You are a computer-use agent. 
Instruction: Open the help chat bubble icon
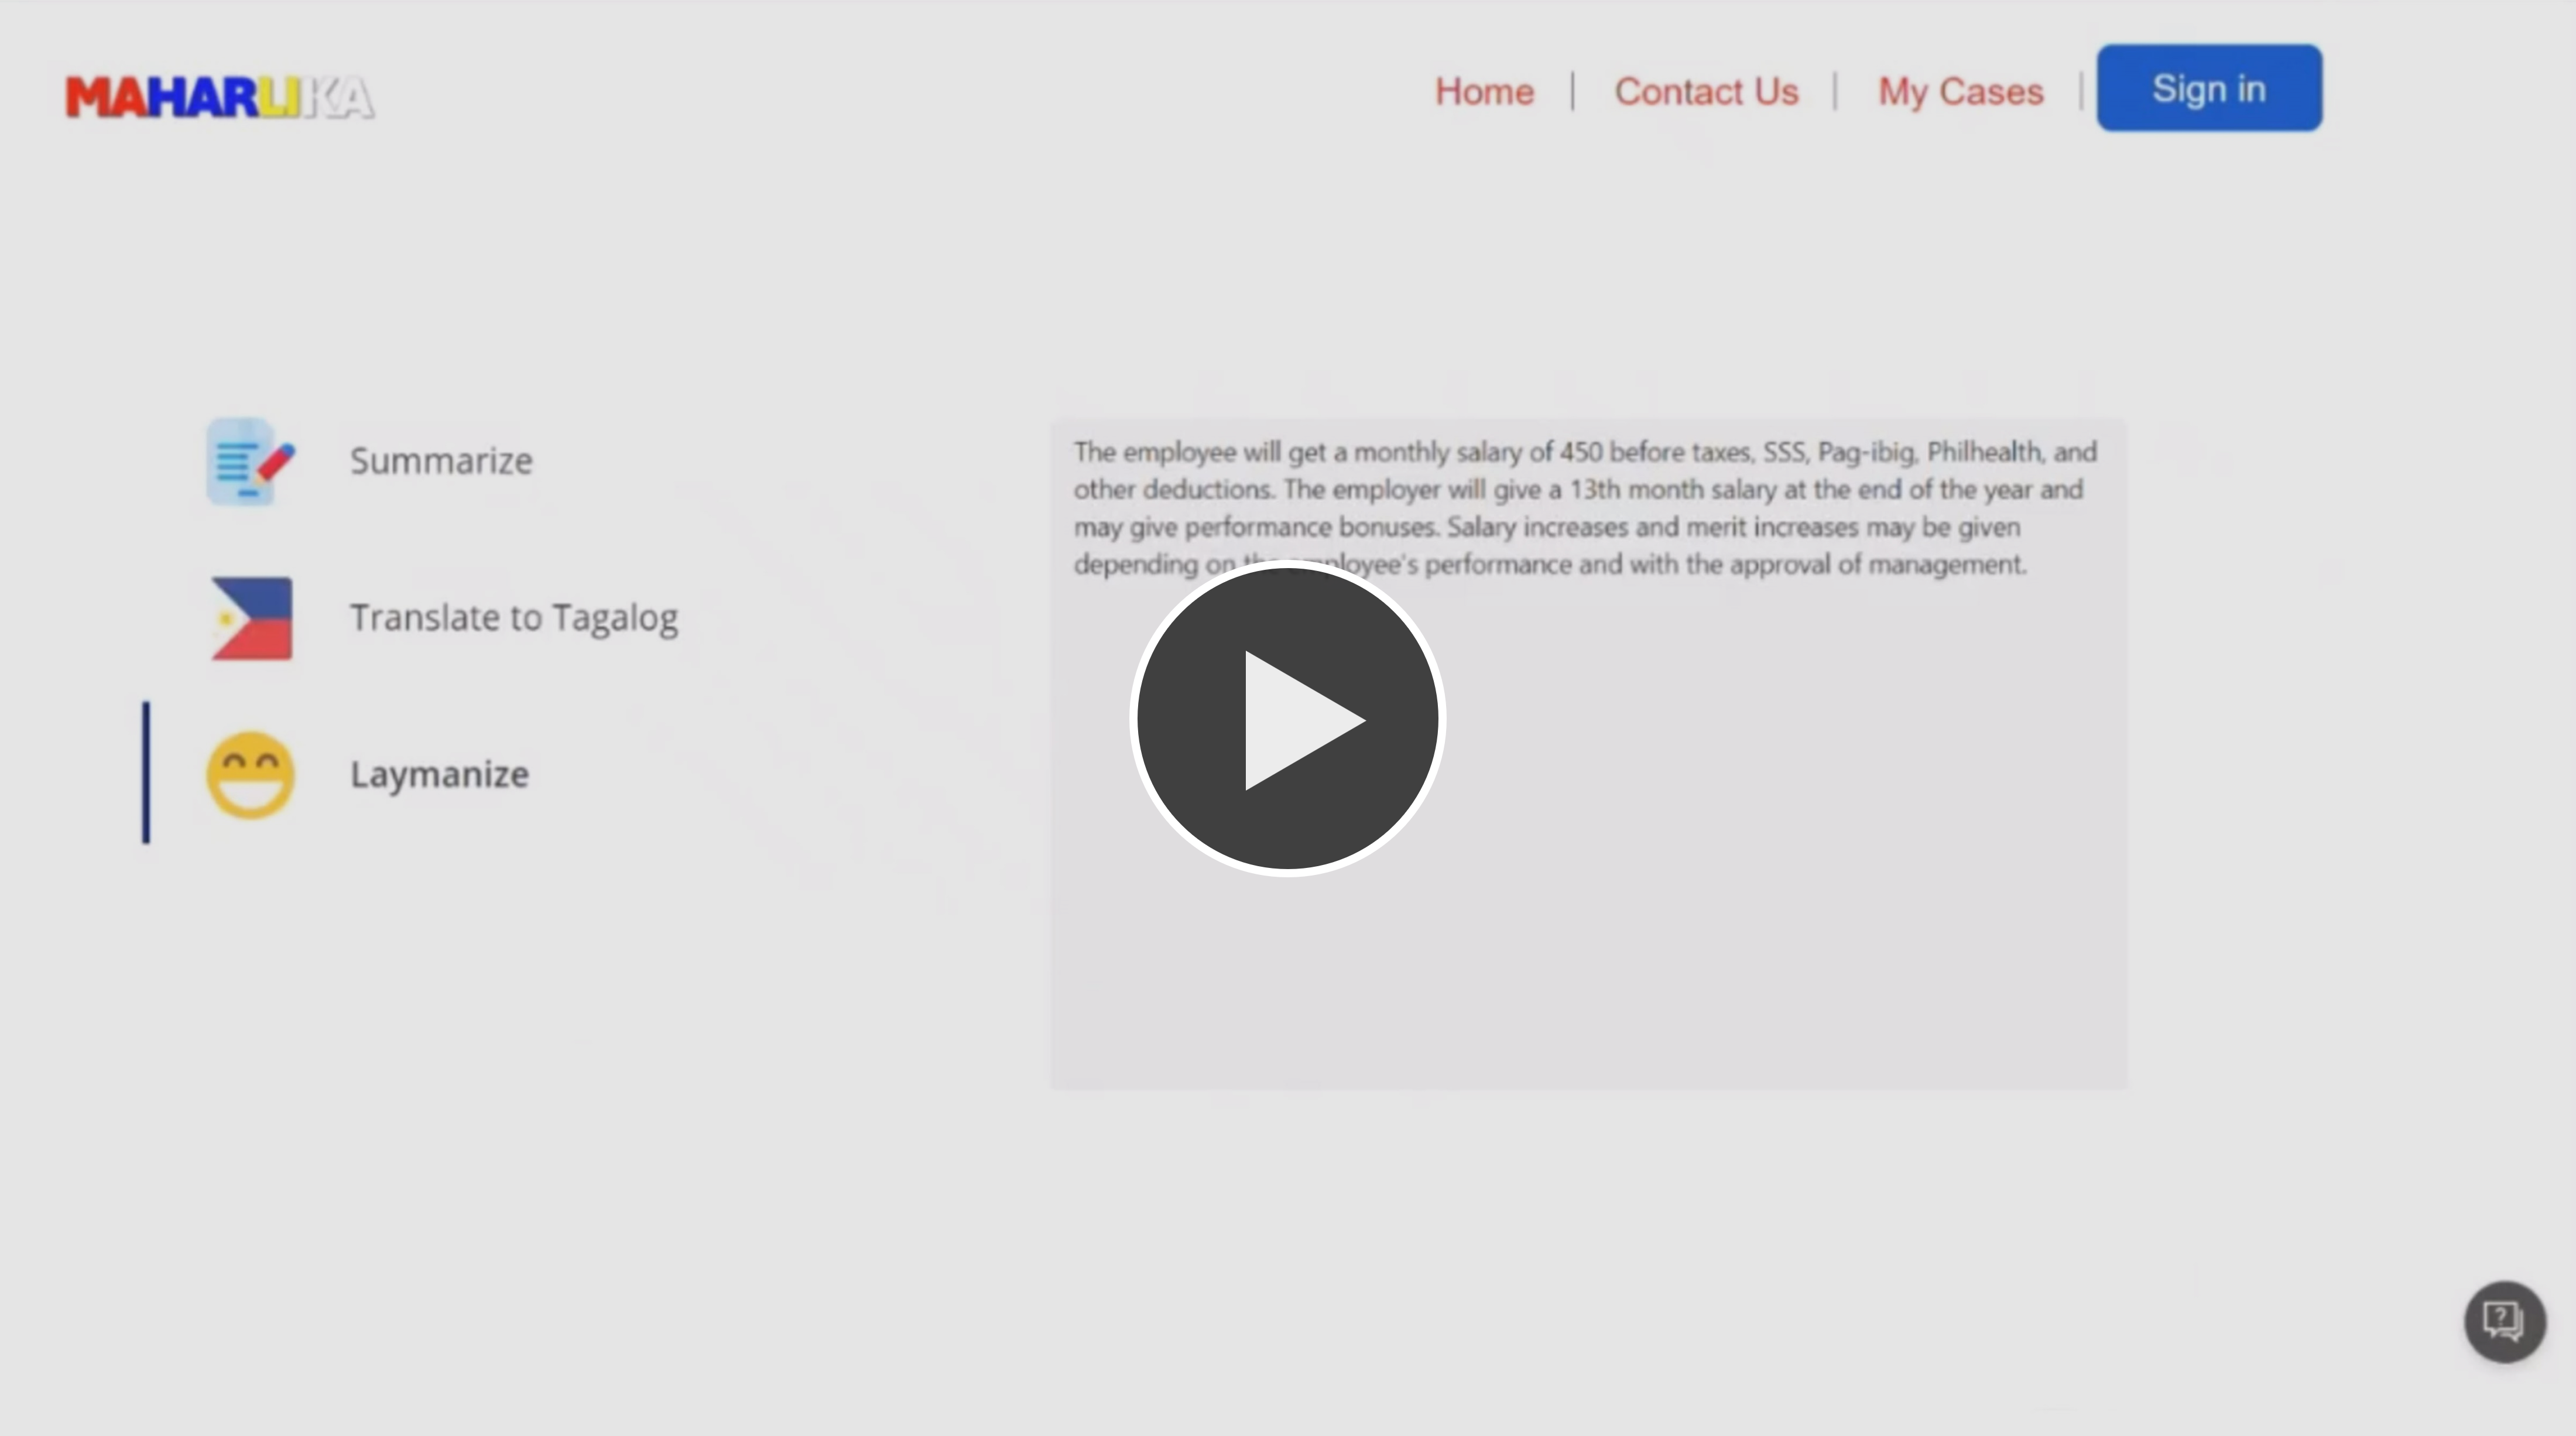click(x=2504, y=1321)
